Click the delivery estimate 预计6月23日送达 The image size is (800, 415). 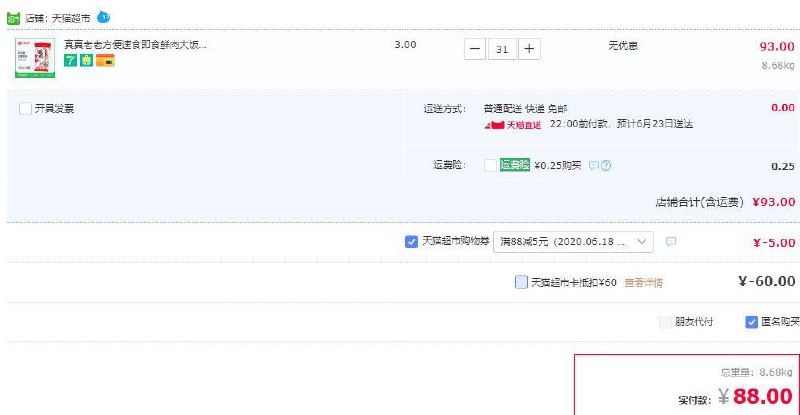click(x=655, y=124)
